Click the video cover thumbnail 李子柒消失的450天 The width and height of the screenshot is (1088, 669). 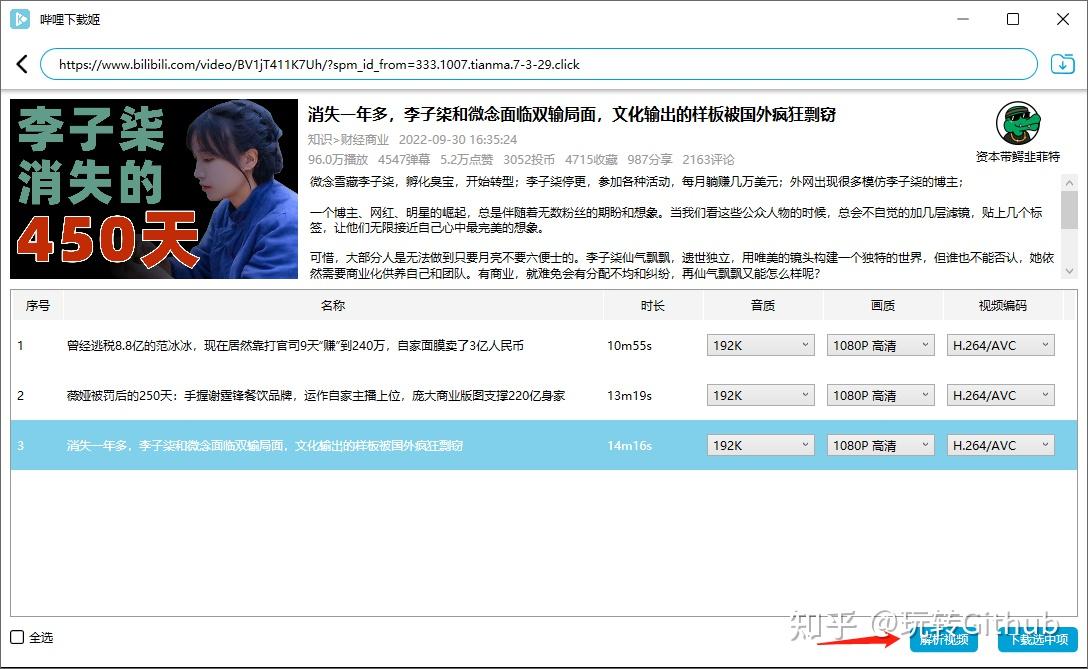(154, 189)
